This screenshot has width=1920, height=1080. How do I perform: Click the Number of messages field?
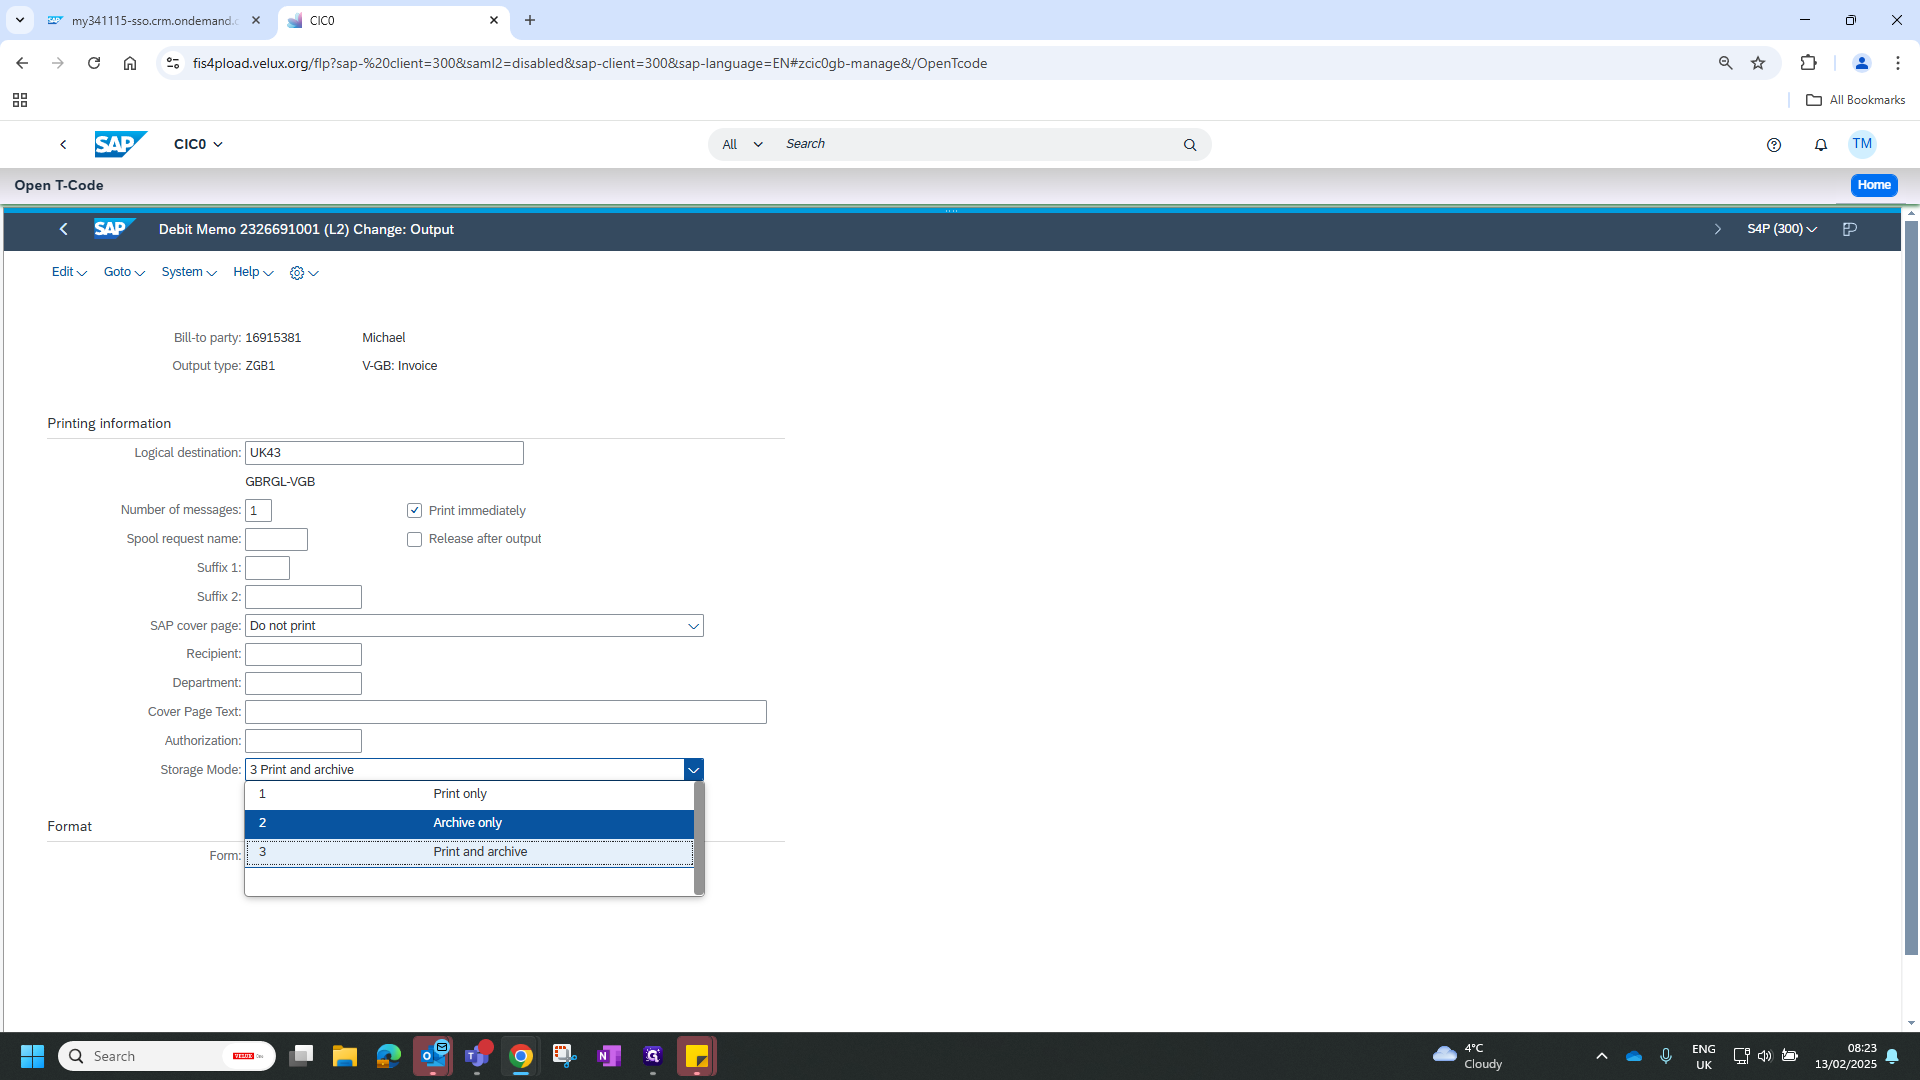pos(258,511)
